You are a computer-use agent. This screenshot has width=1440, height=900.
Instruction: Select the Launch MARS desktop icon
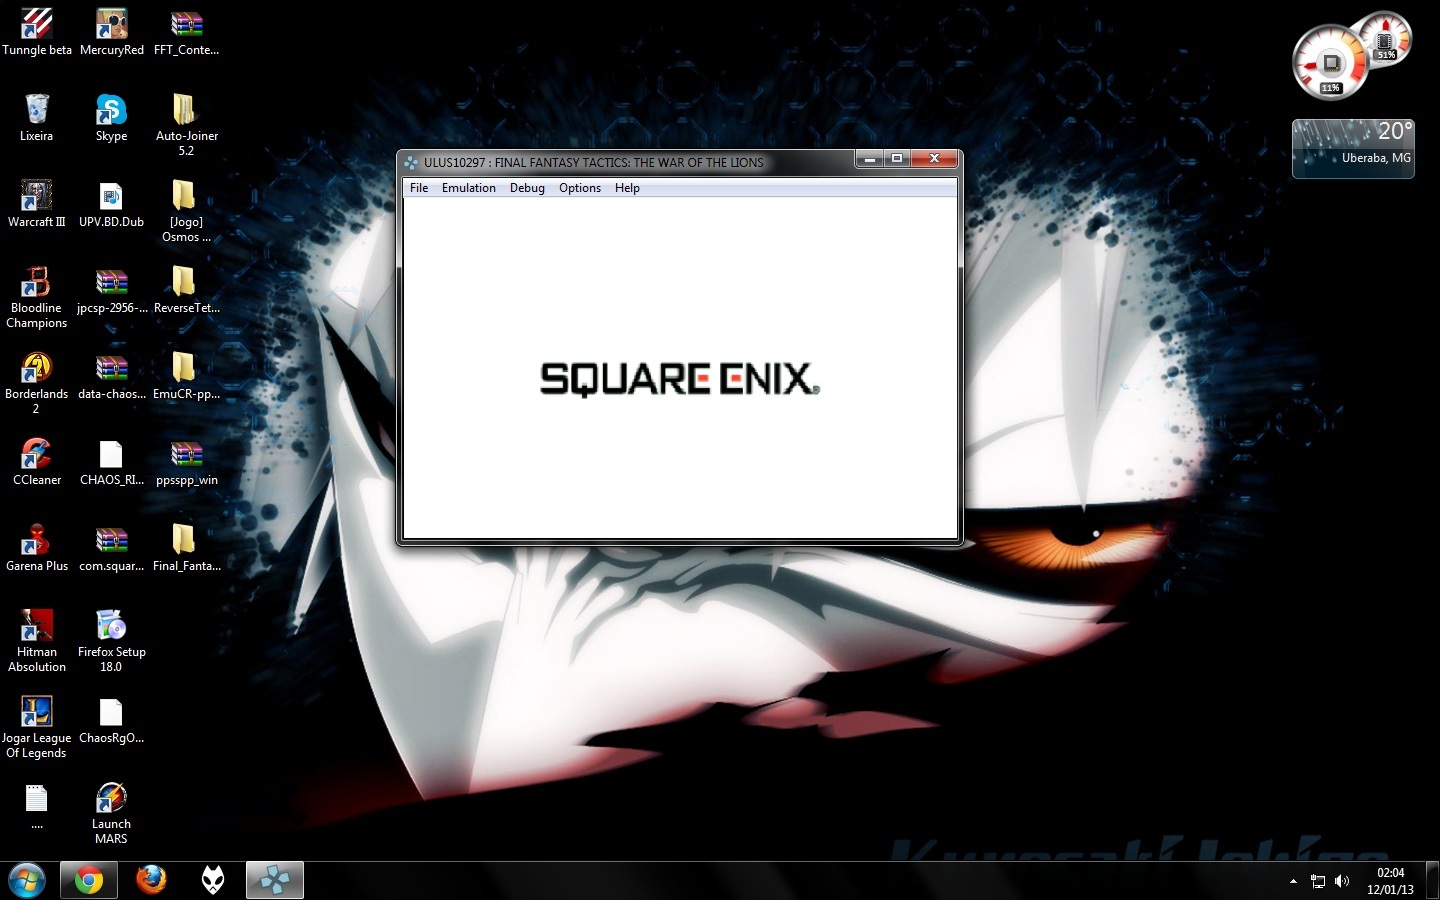pos(111,800)
